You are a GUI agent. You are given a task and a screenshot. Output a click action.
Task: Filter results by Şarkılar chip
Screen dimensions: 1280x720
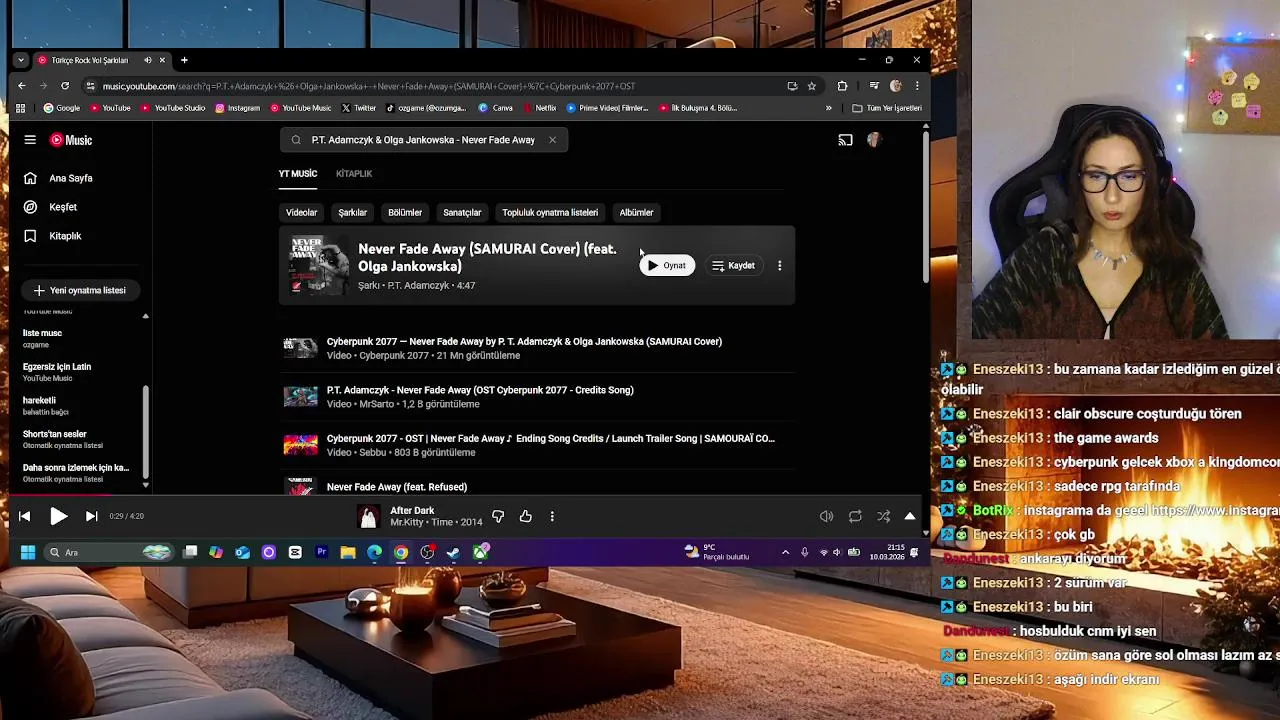coord(352,212)
